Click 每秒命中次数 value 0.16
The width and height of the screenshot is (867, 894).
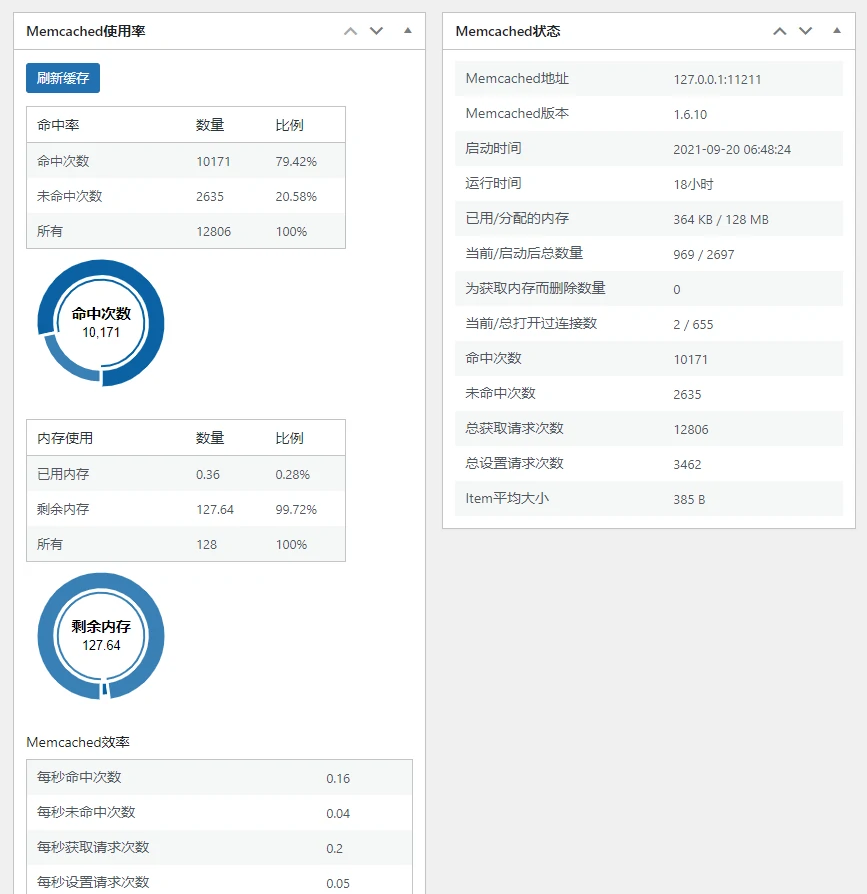(338, 779)
